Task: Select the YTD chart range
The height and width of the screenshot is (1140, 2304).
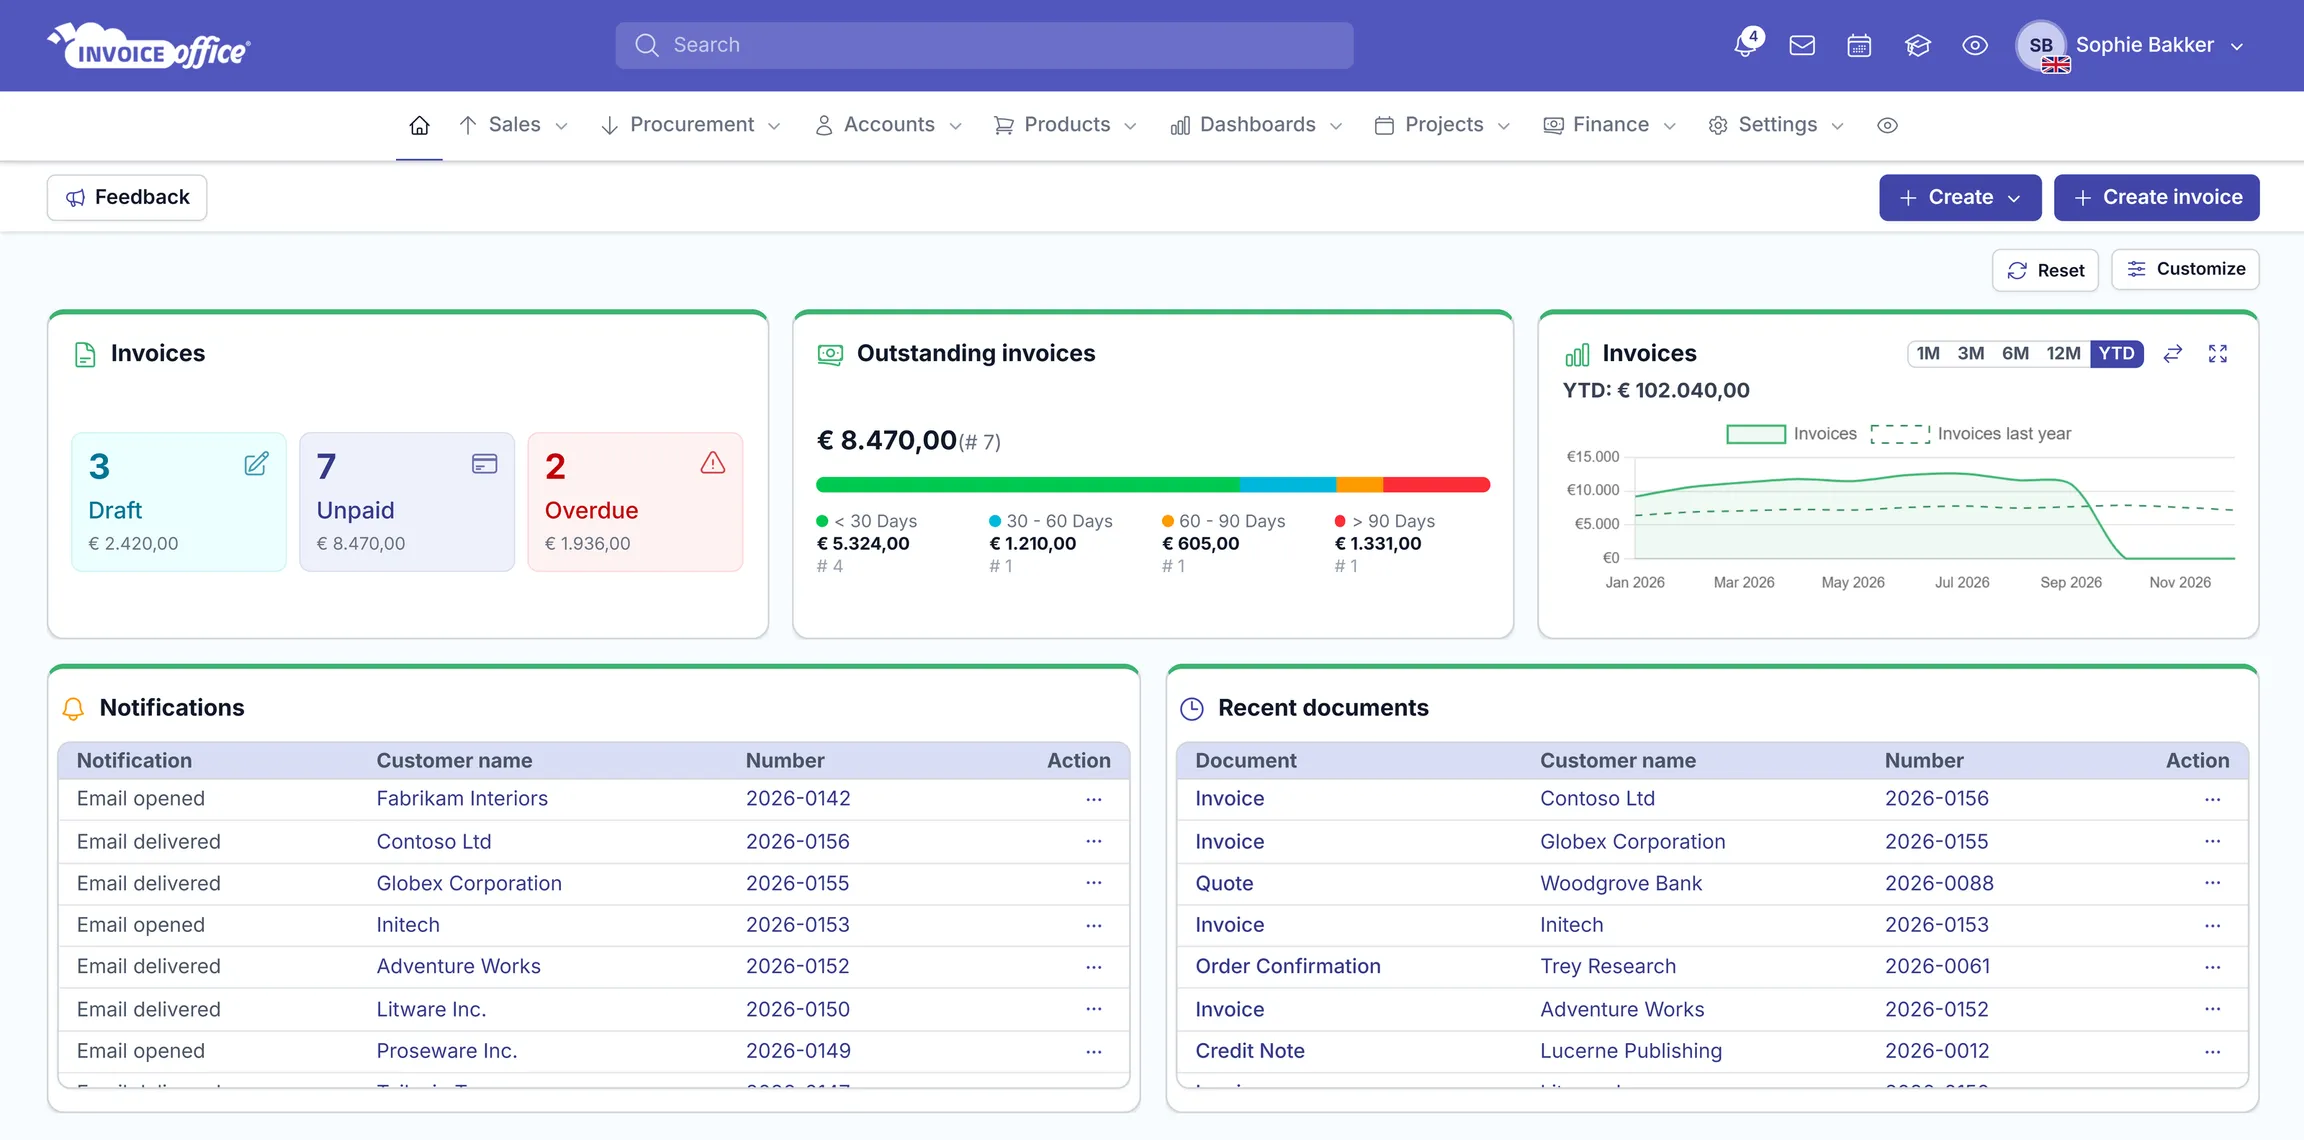Action: click(x=2116, y=353)
